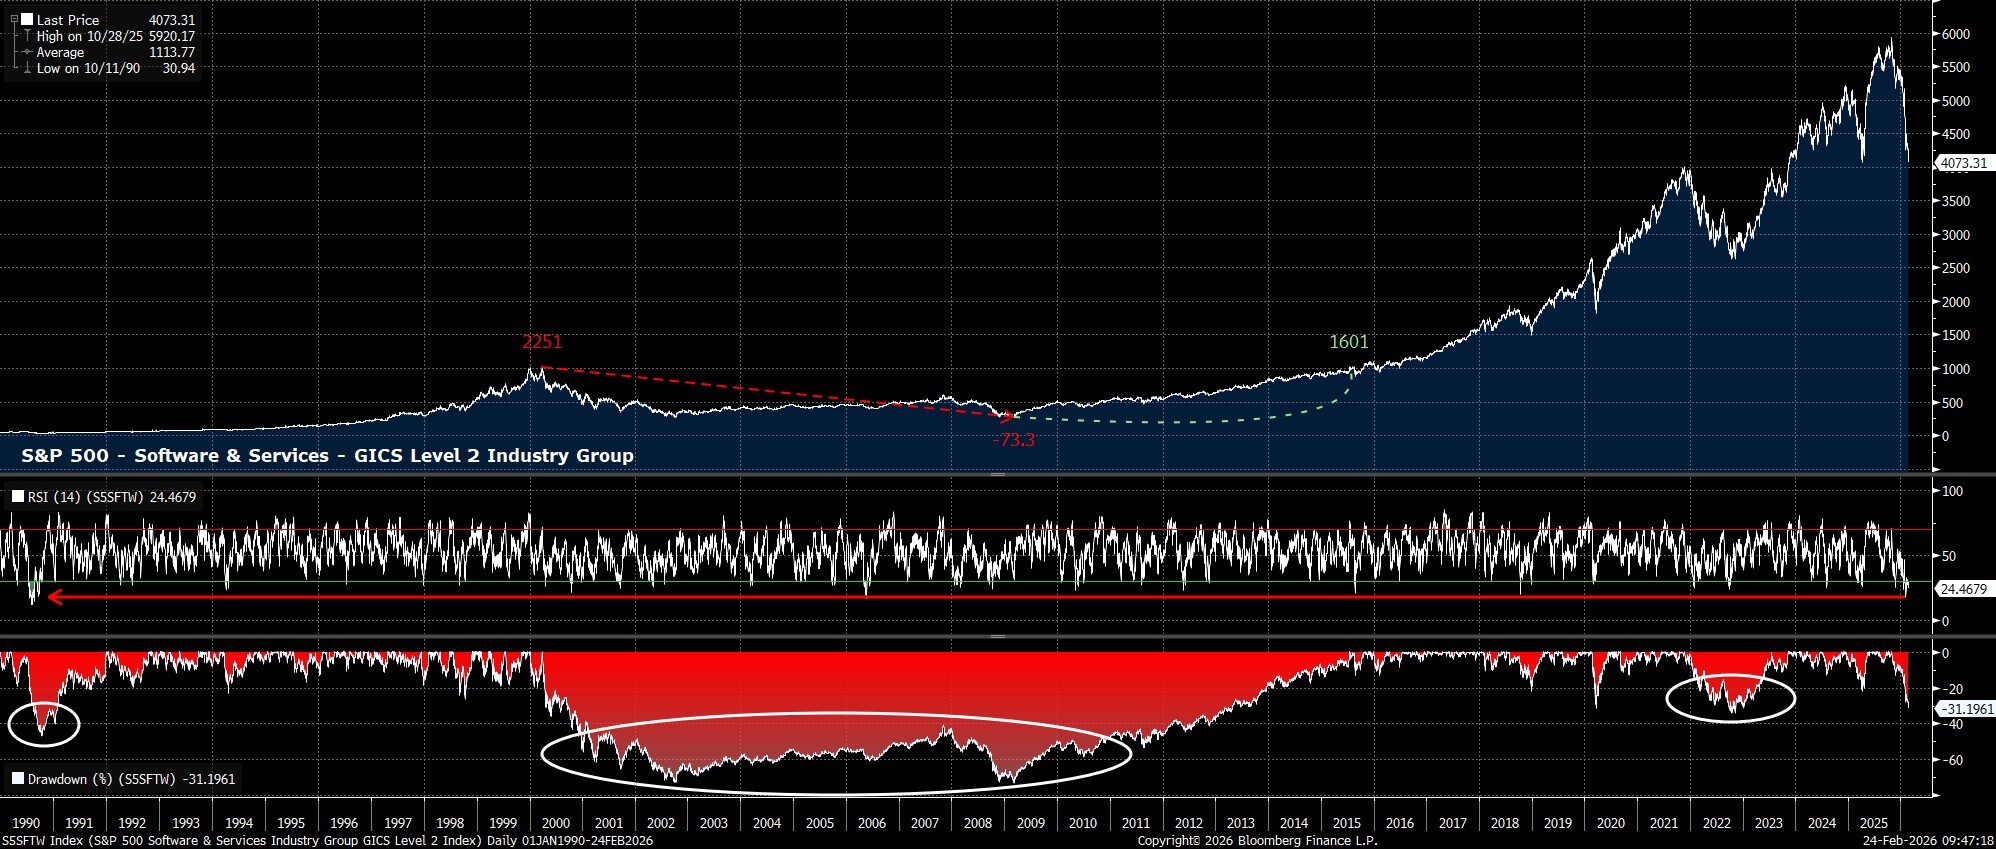Click the 2008 label on time axis
Image resolution: width=1996 pixels, height=849 pixels.
977,823
